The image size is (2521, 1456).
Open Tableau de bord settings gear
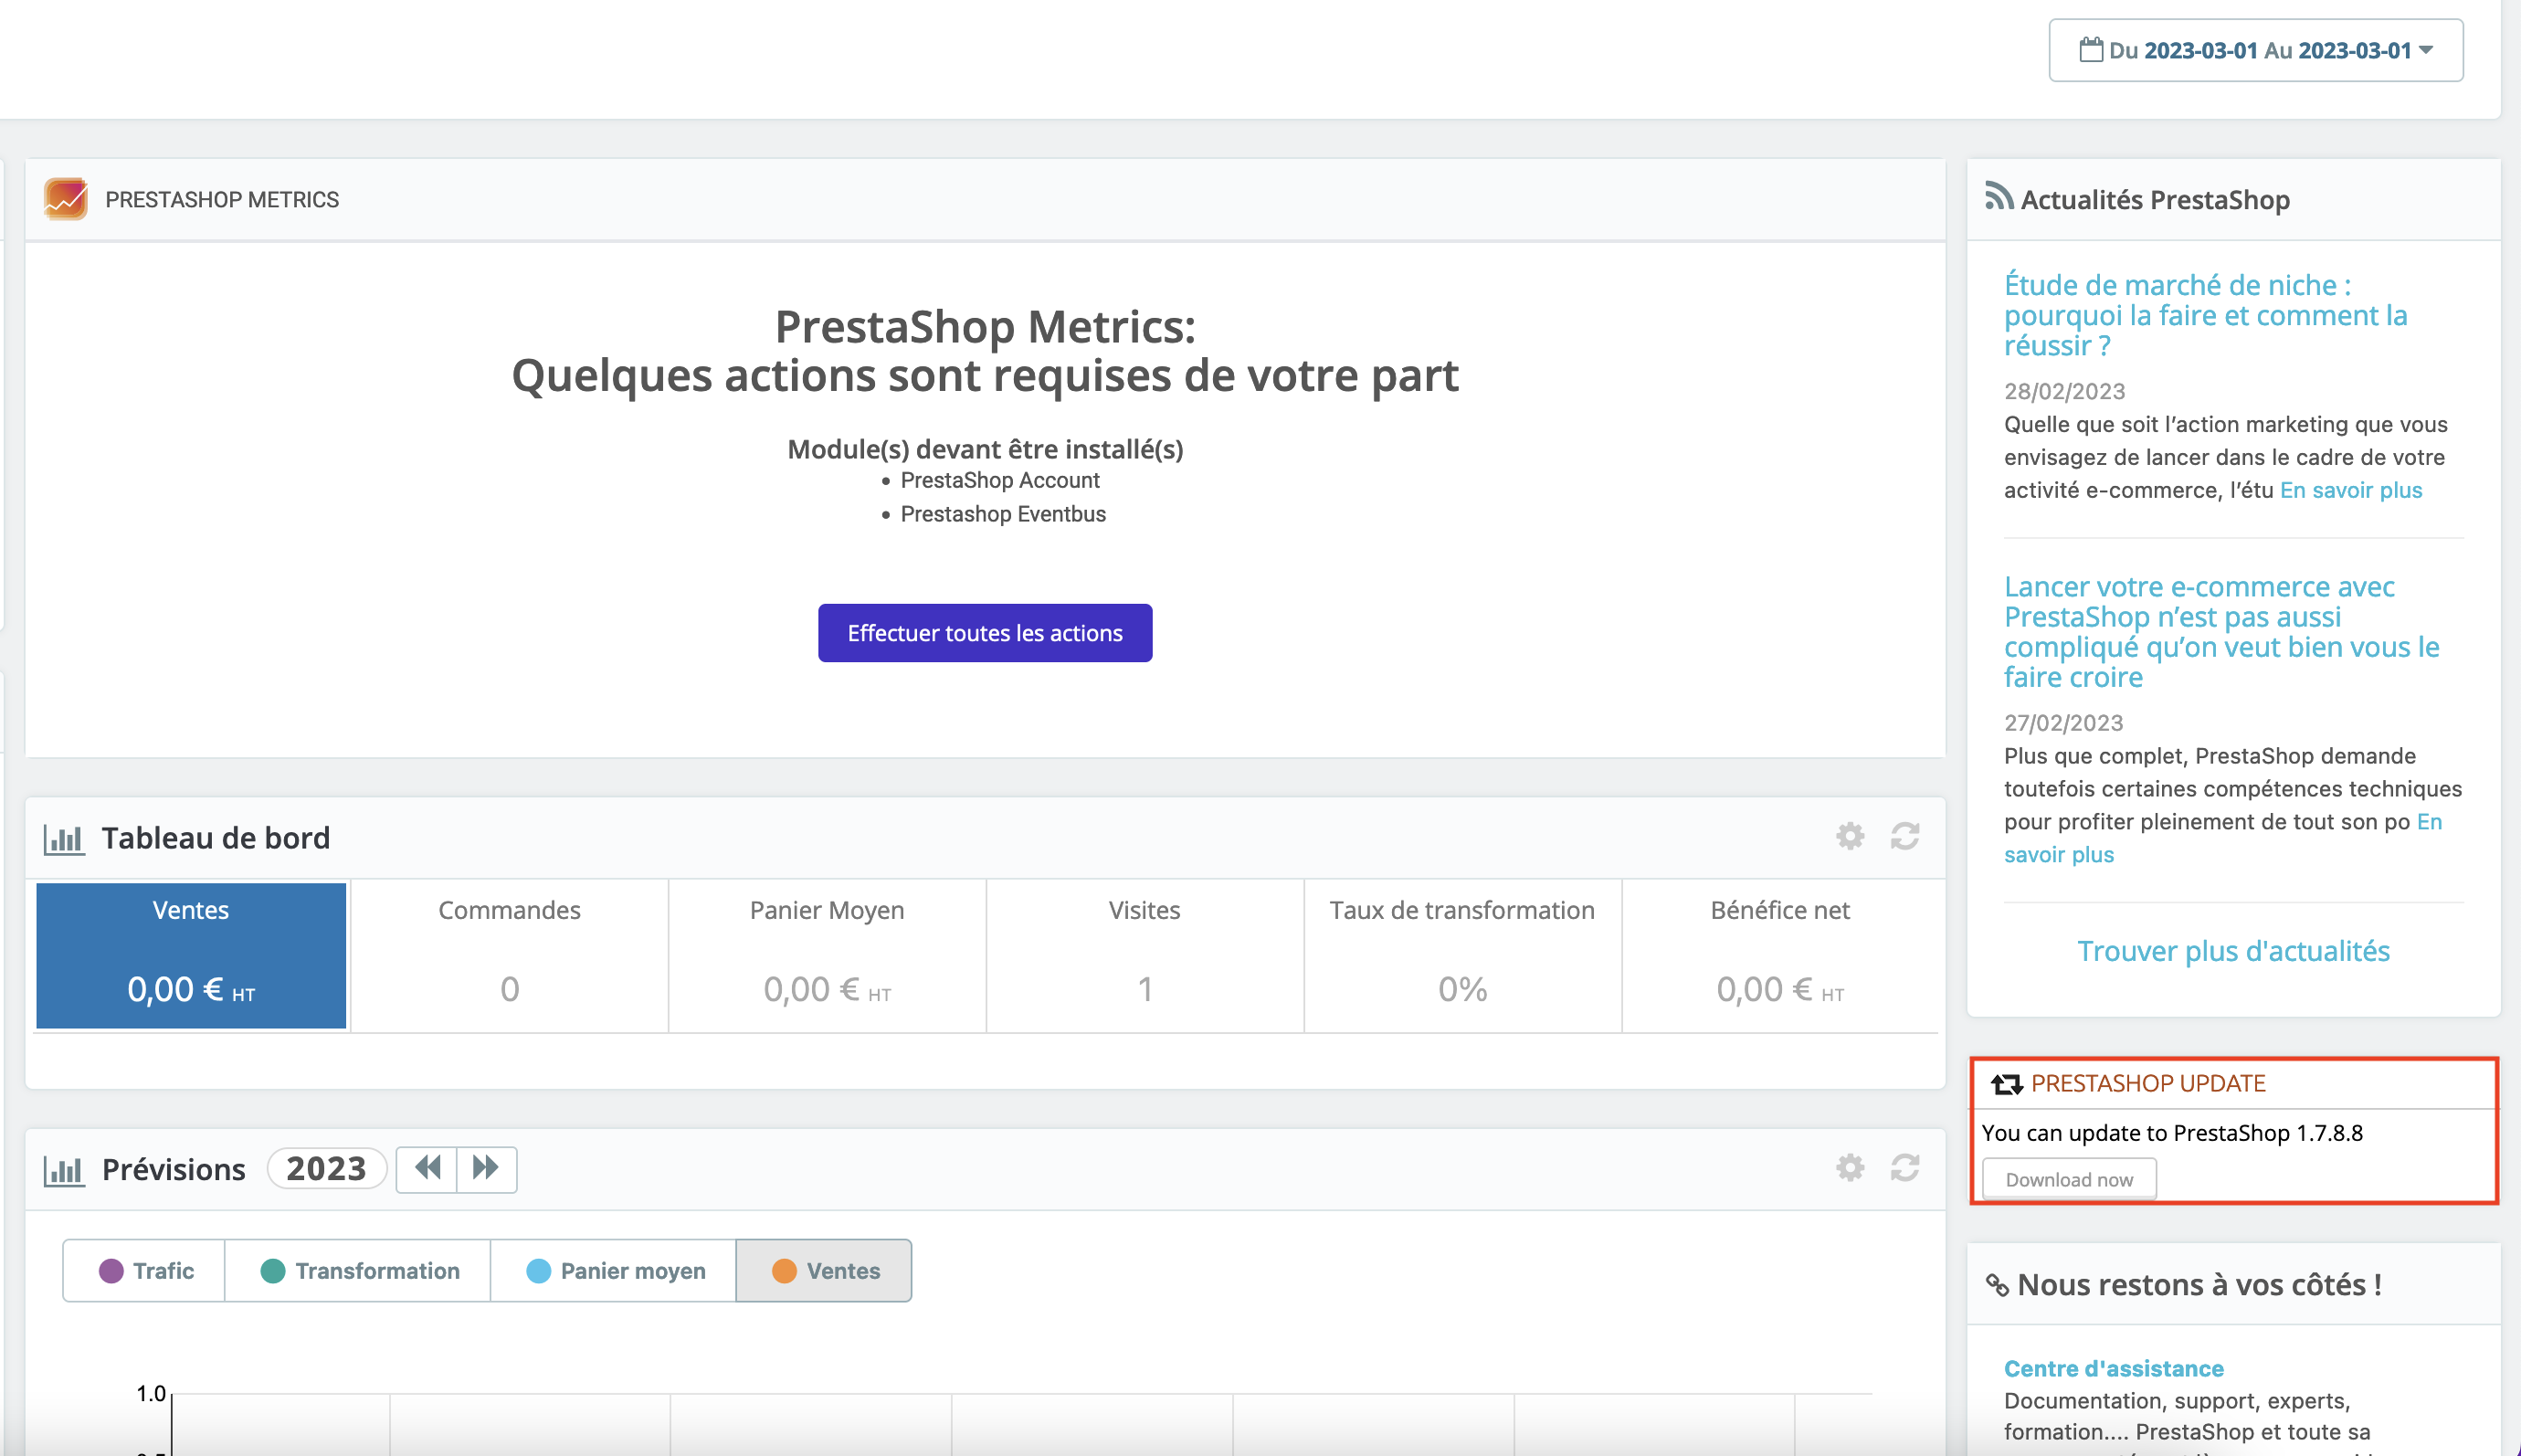click(1850, 836)
